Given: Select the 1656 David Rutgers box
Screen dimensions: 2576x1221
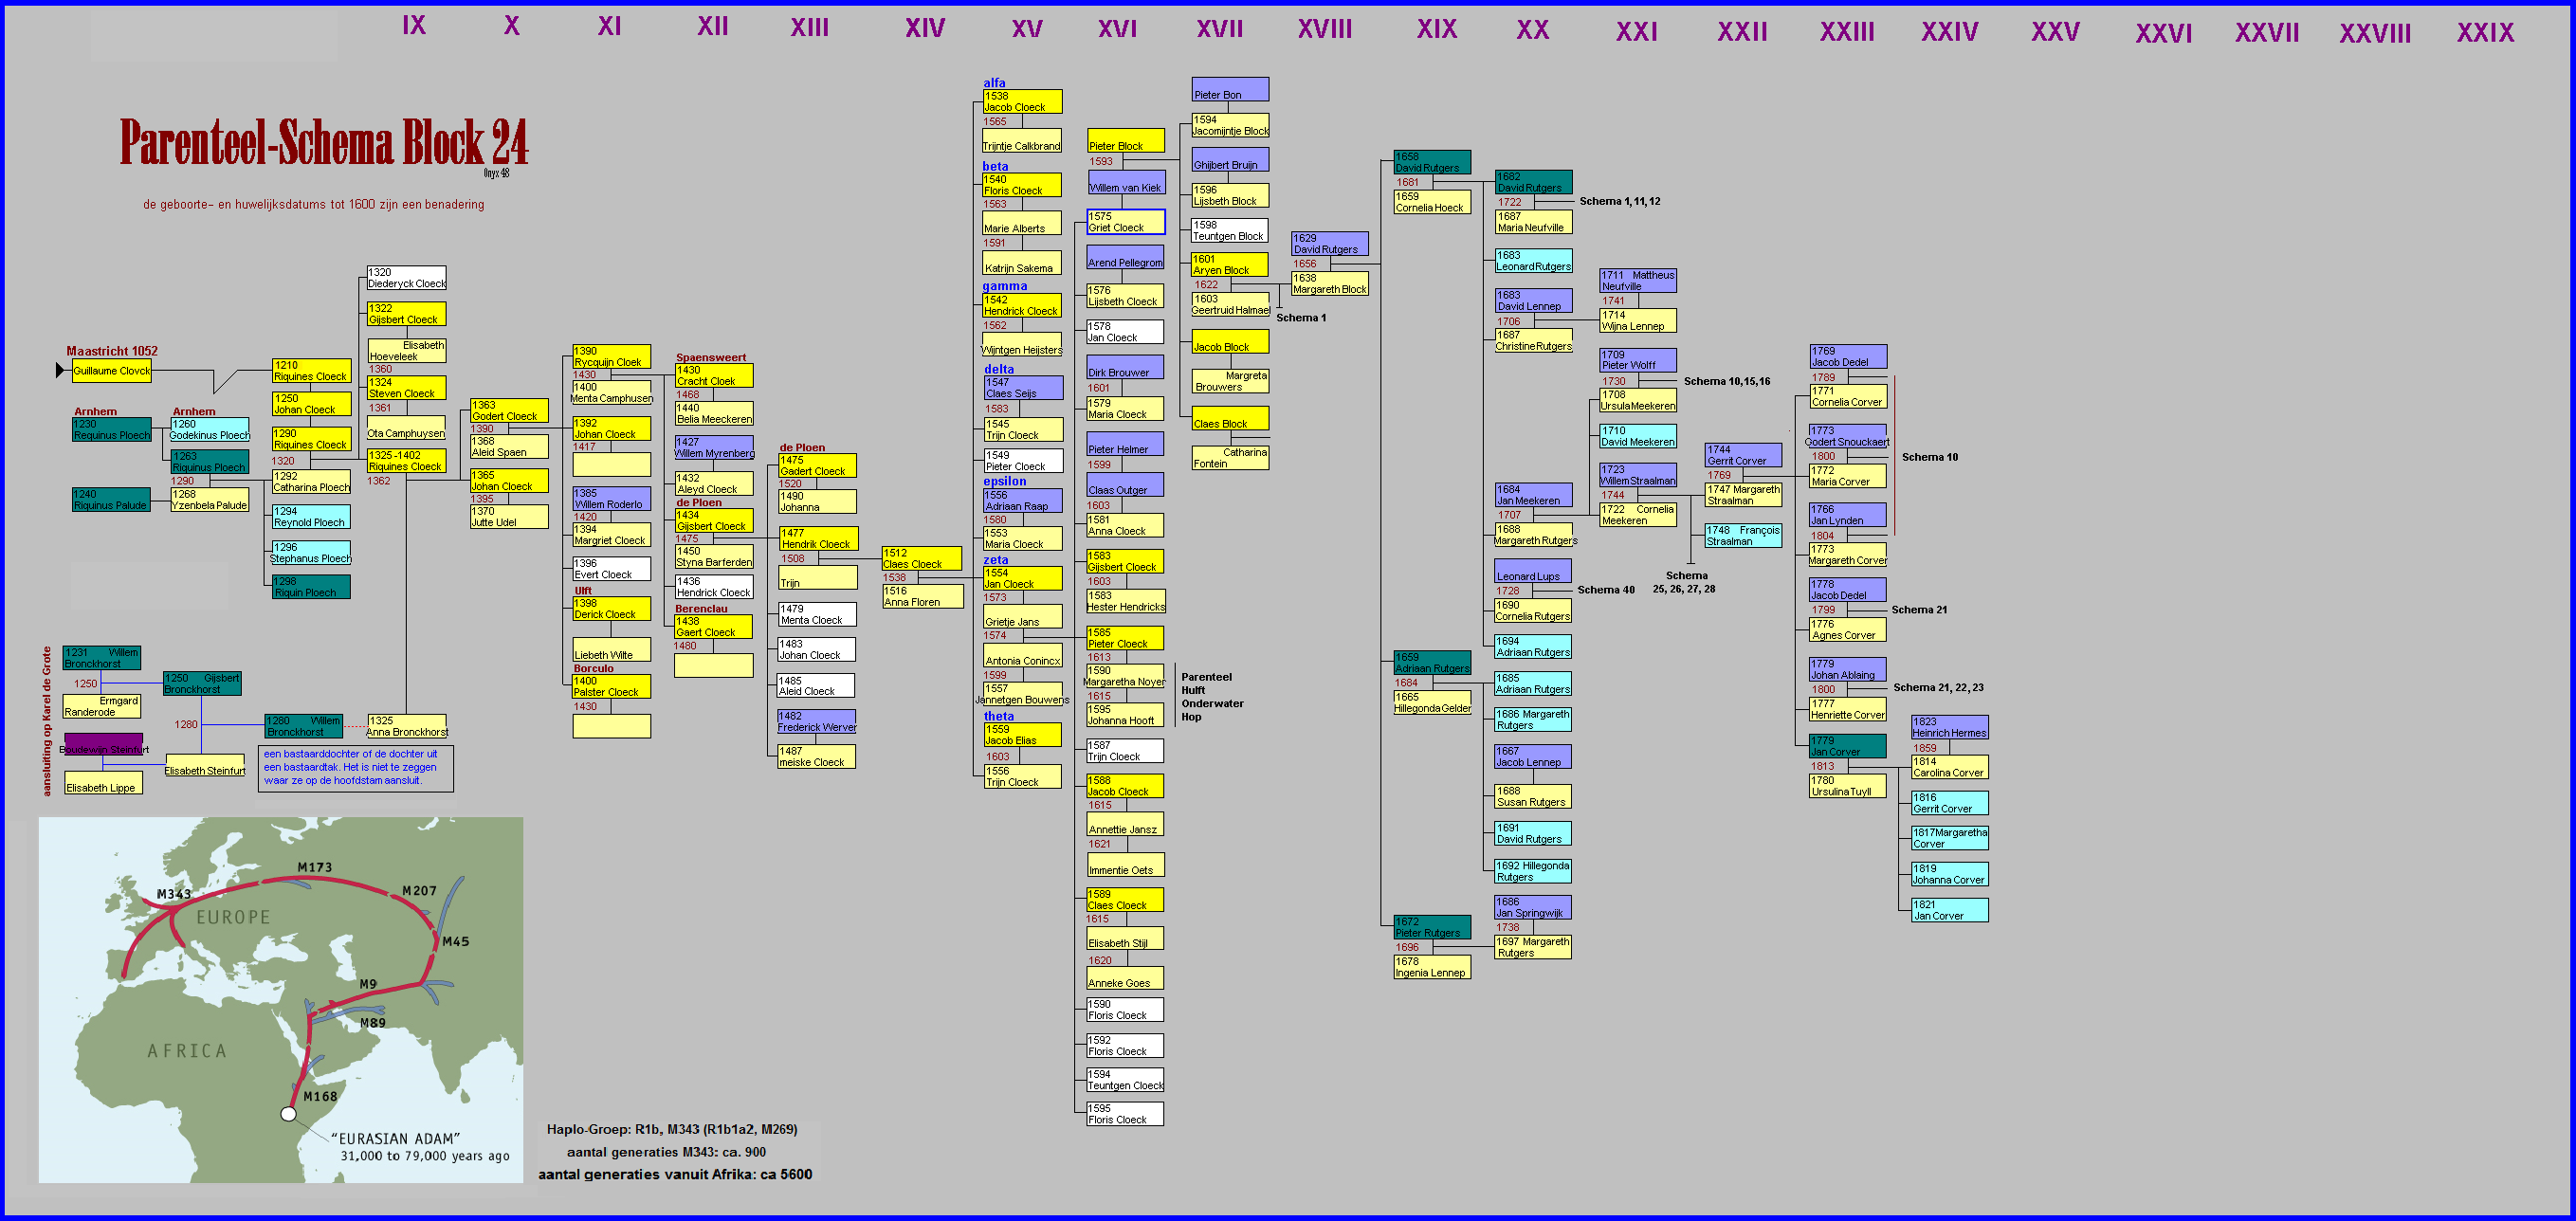Looking at the screenshot, I should point(1432,162).
